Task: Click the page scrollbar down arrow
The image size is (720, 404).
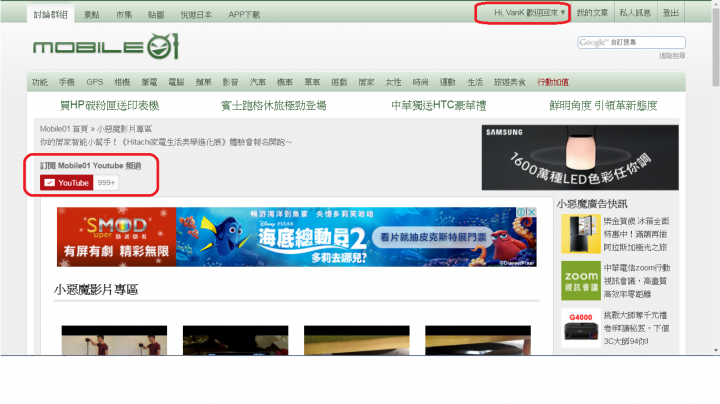Action: [716, 350]
